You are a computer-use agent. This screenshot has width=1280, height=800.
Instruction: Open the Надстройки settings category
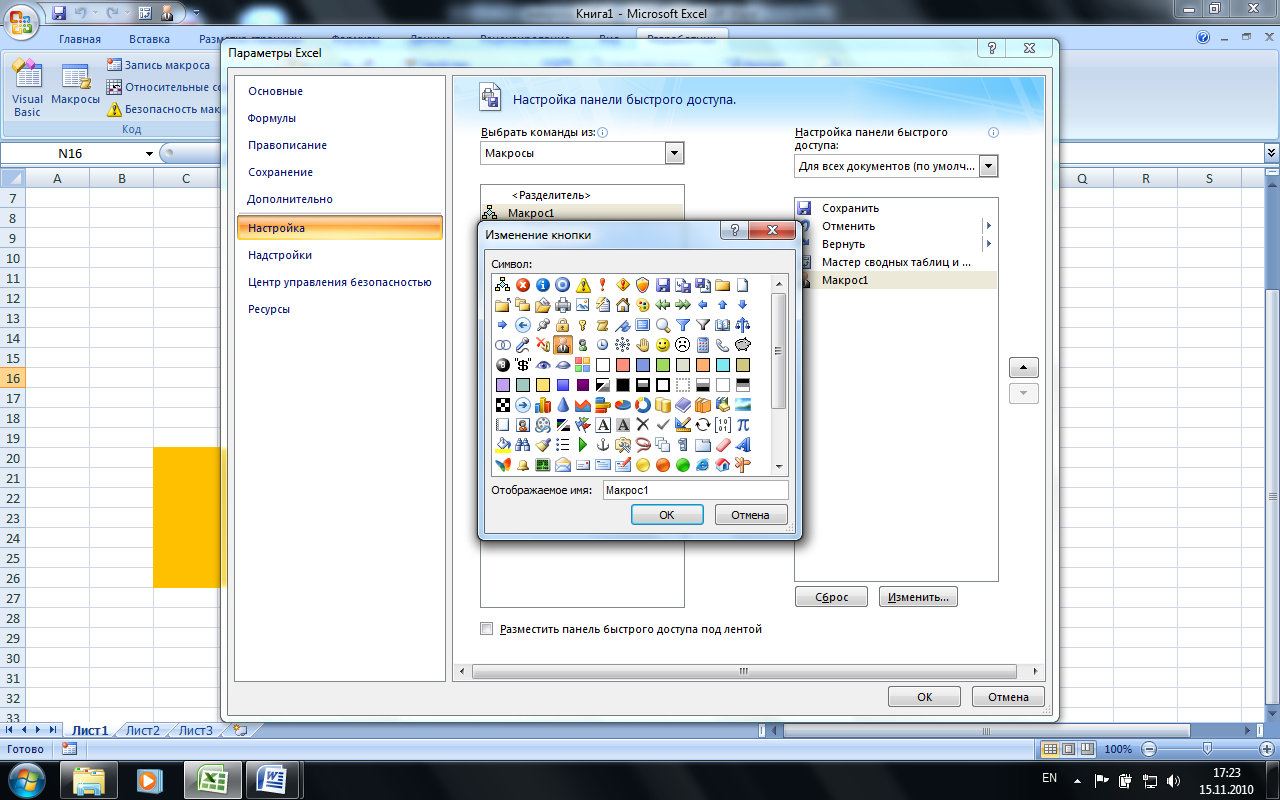(x=280, y=255)
